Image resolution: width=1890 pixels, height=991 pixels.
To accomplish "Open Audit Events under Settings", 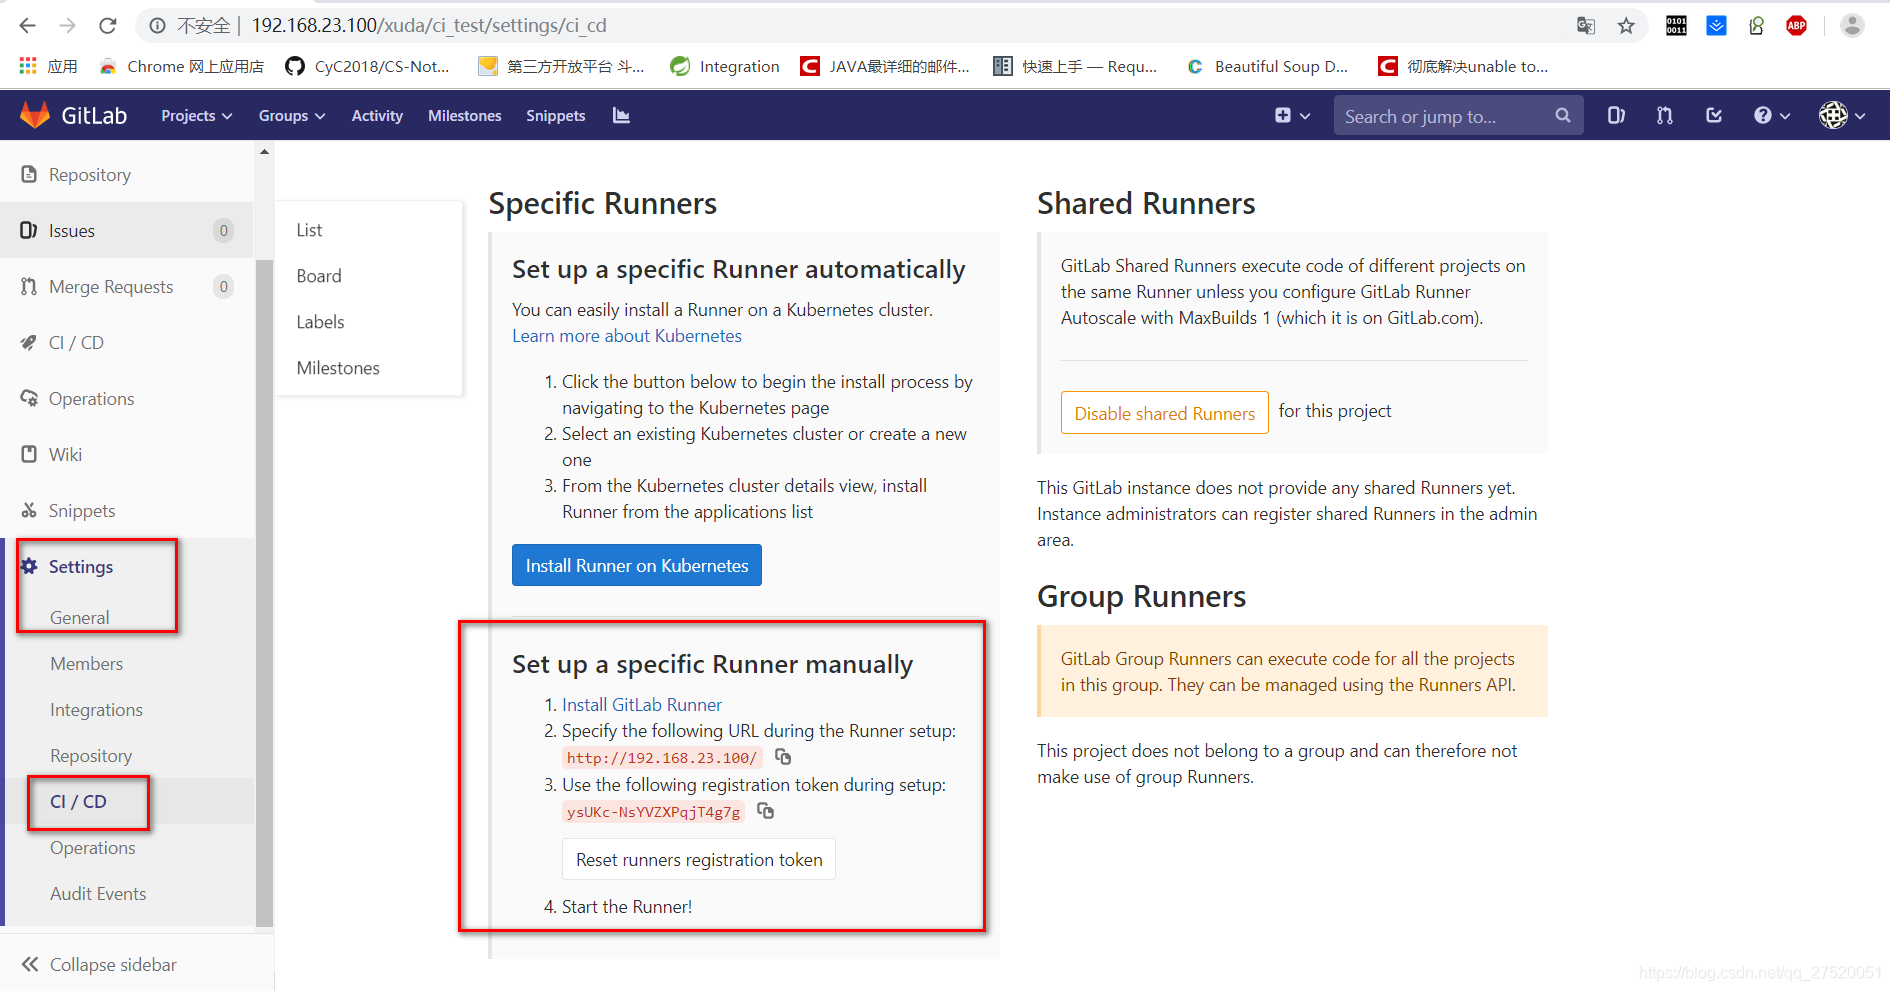I will click(x=98, y=894).
